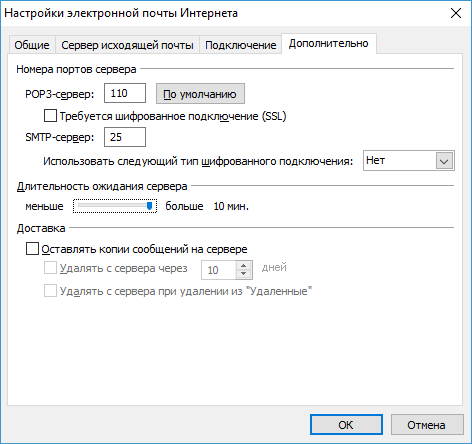Click the server timeout slider thumb

[150, 206]
